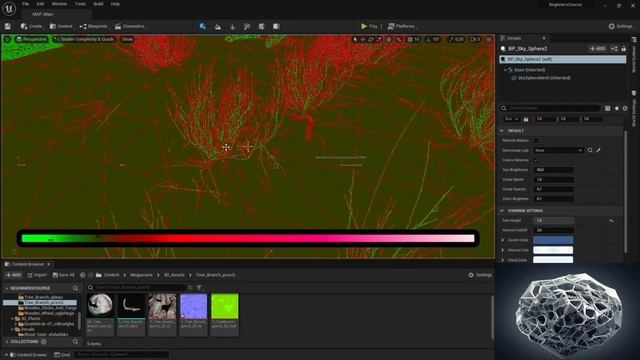The image size is (640, 360).
Task: Toggle Refresh Material checkbox
Action: point(536,140)
